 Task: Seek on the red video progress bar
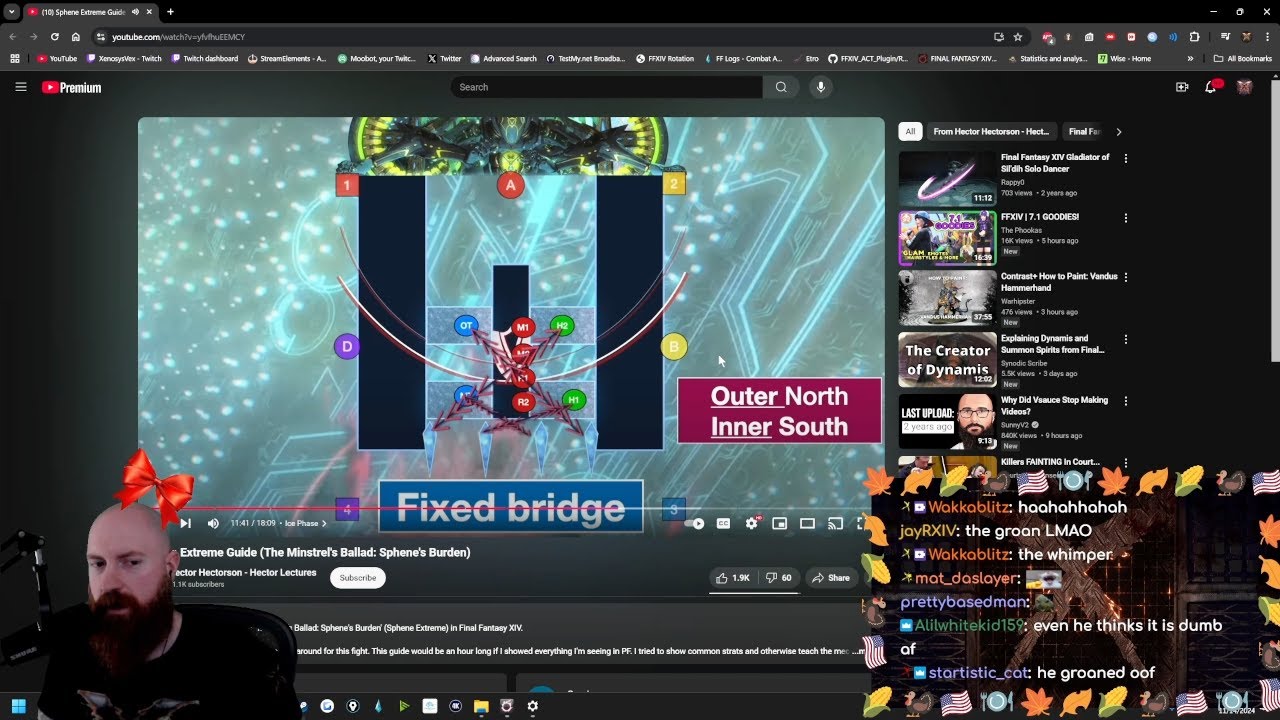click(x=511, y=508)
